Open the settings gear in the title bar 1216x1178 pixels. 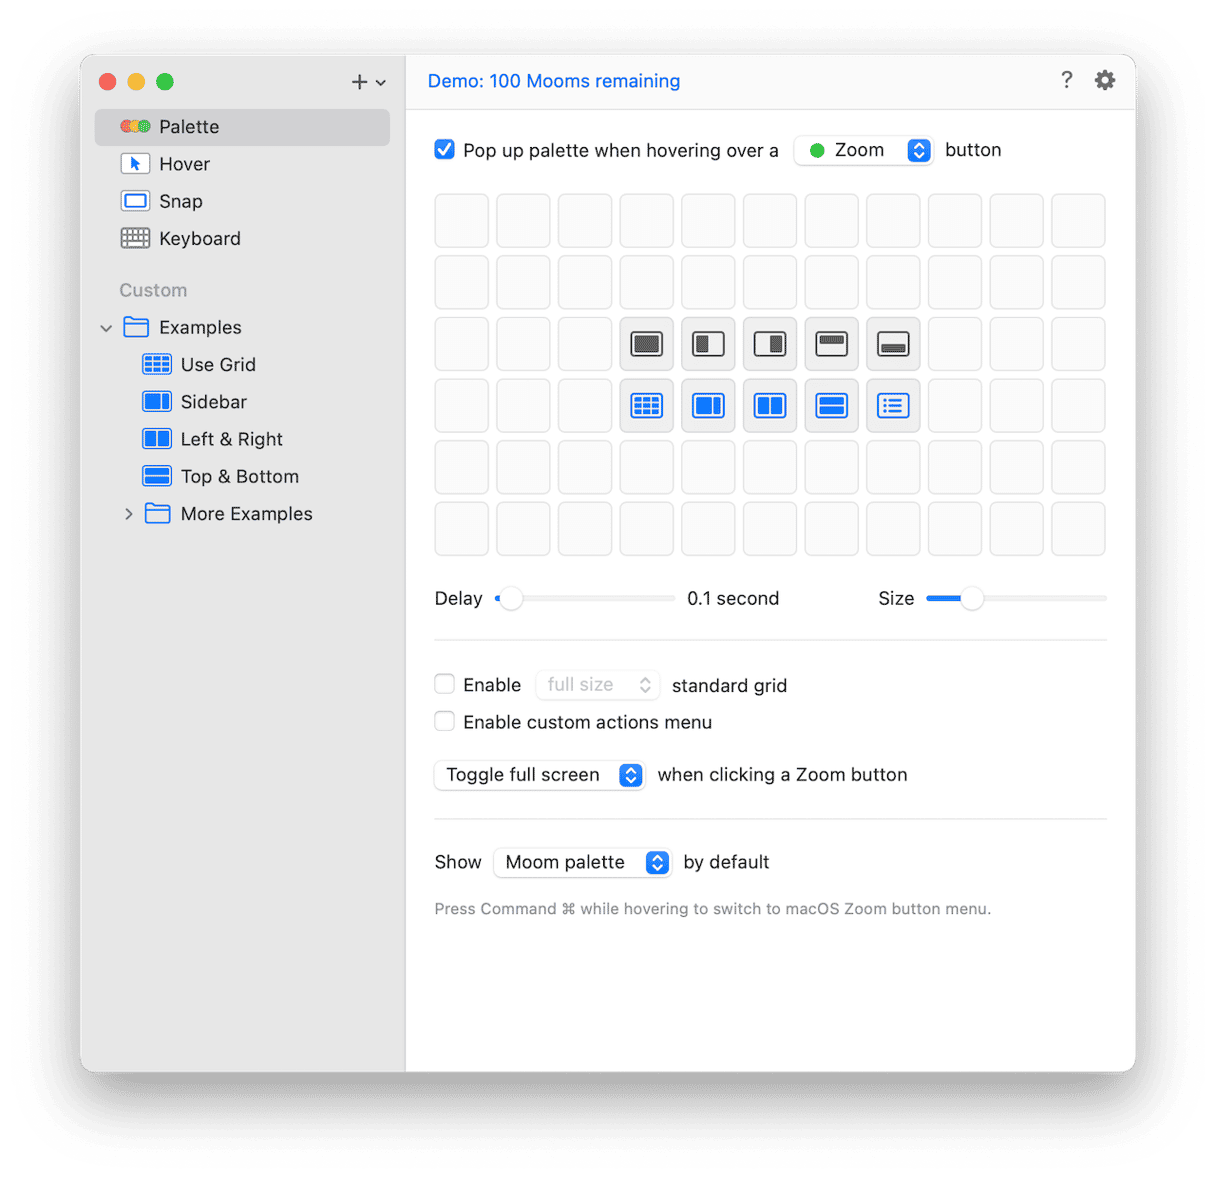[x=1104, y=80]
